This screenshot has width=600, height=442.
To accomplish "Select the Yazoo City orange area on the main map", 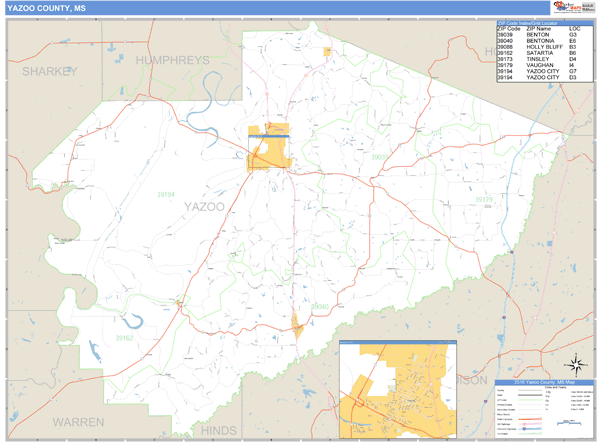I will click(x=270, y=148).
